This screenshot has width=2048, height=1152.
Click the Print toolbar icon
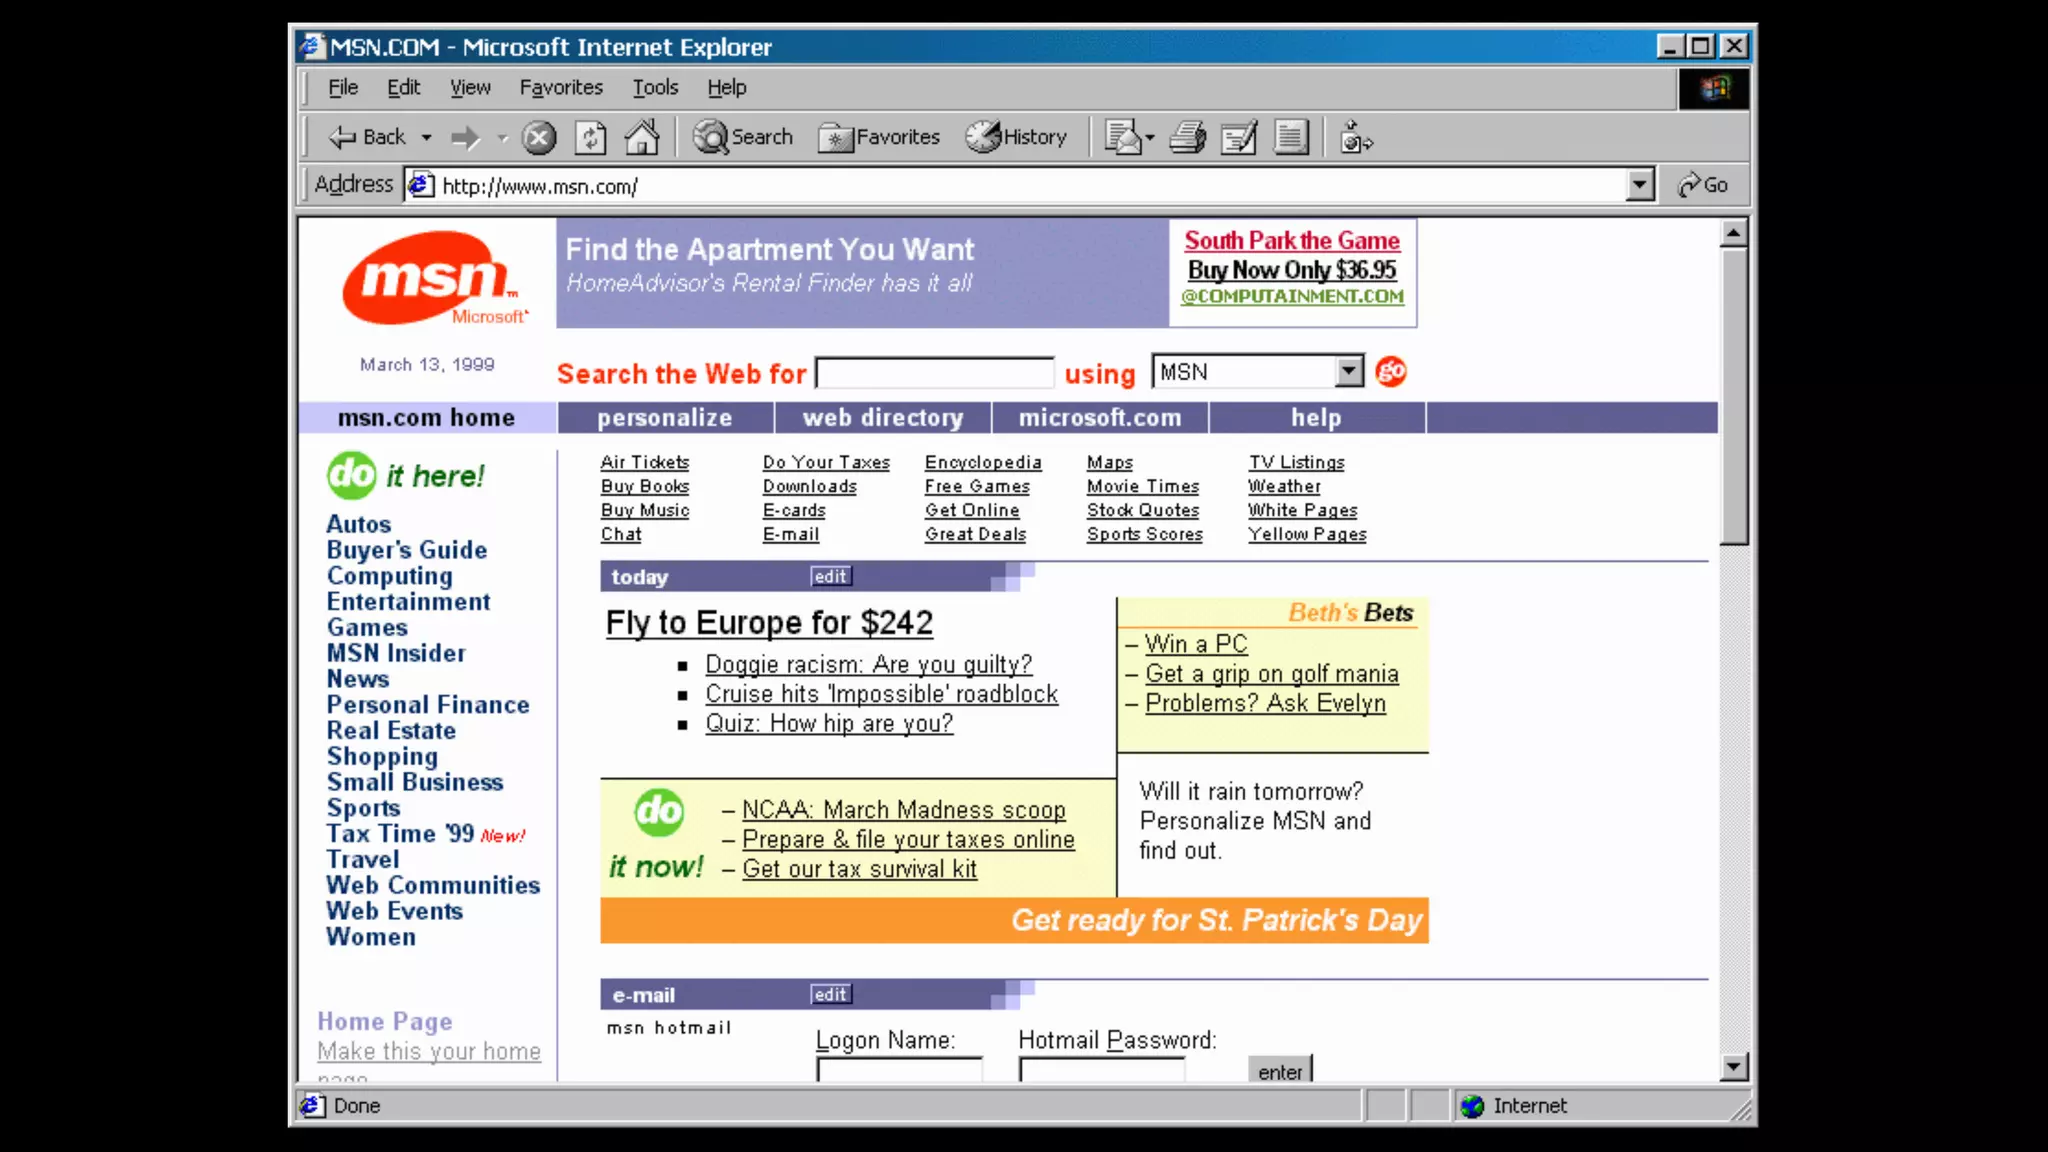coord(1187,137)
